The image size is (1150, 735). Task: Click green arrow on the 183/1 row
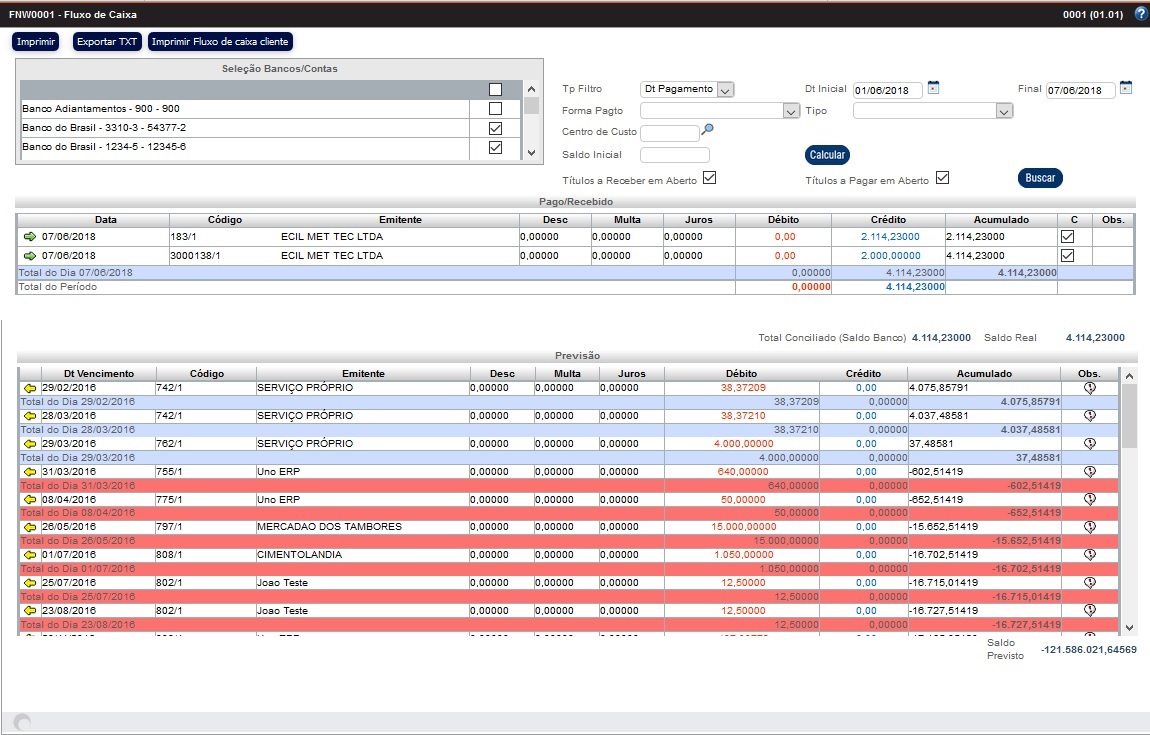(30, 237)
